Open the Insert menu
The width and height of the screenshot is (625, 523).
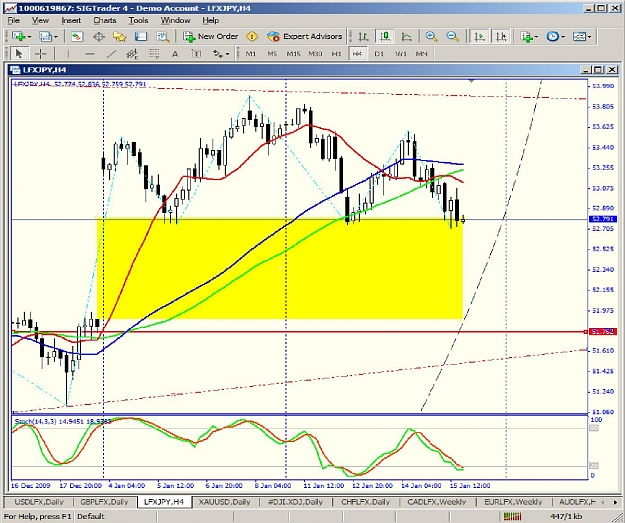pos(71,20)
